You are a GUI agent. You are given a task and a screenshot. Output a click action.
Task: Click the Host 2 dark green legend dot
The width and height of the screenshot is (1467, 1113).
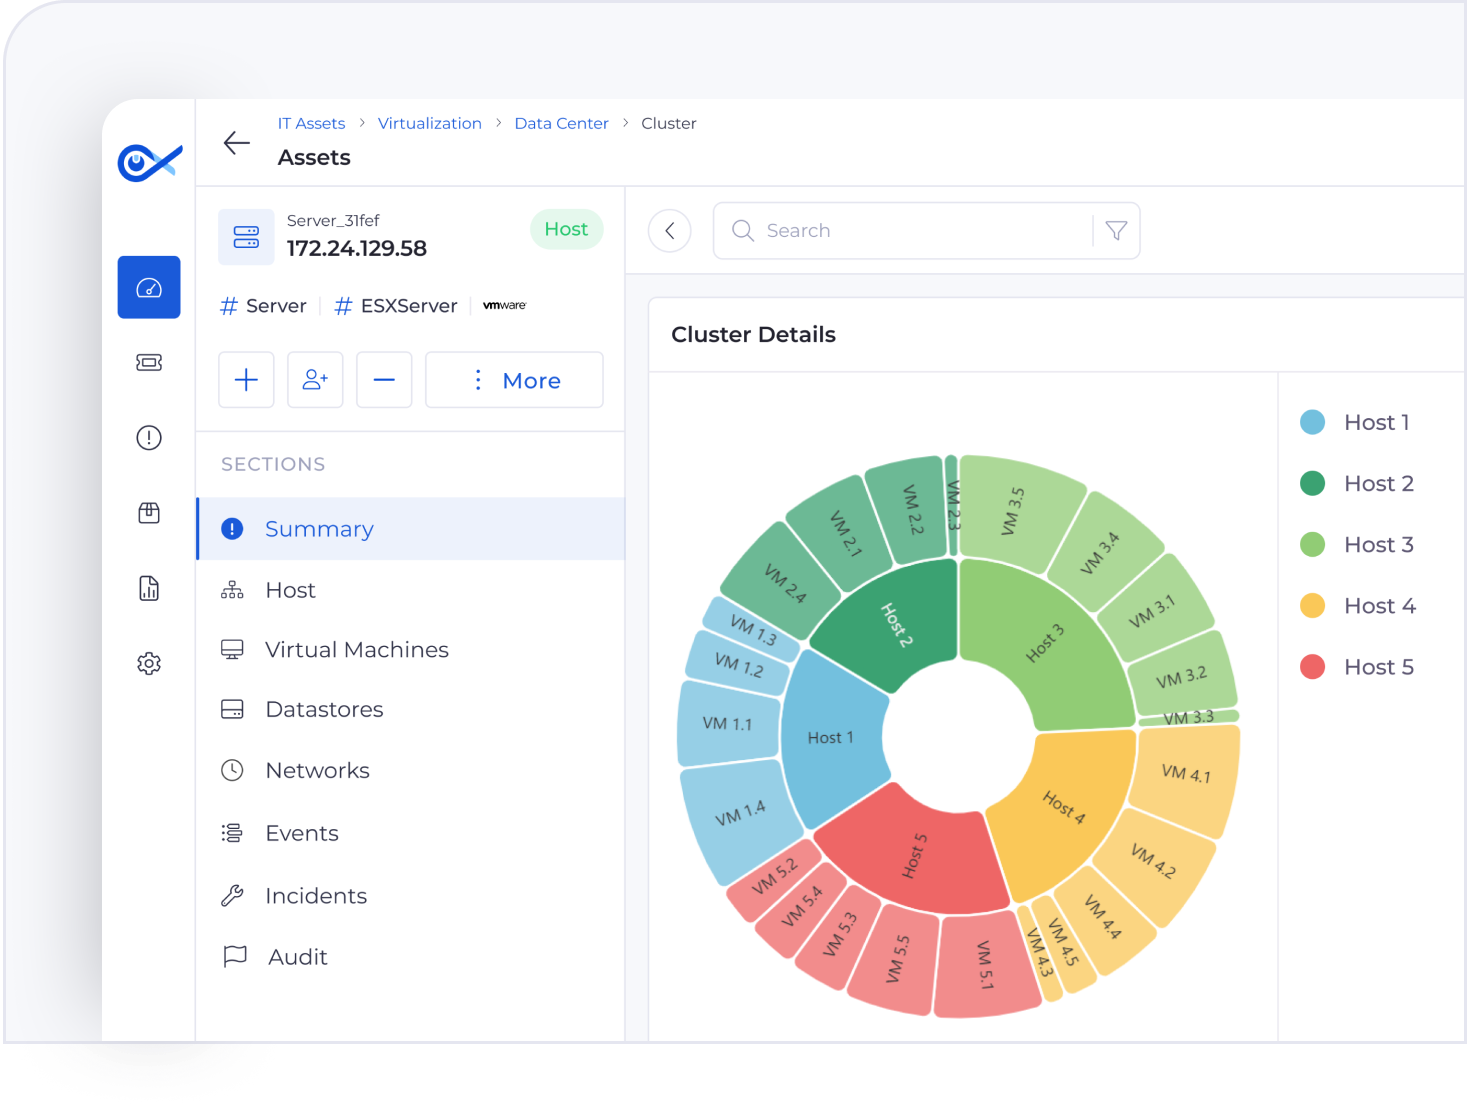[x=1313, y=483]
